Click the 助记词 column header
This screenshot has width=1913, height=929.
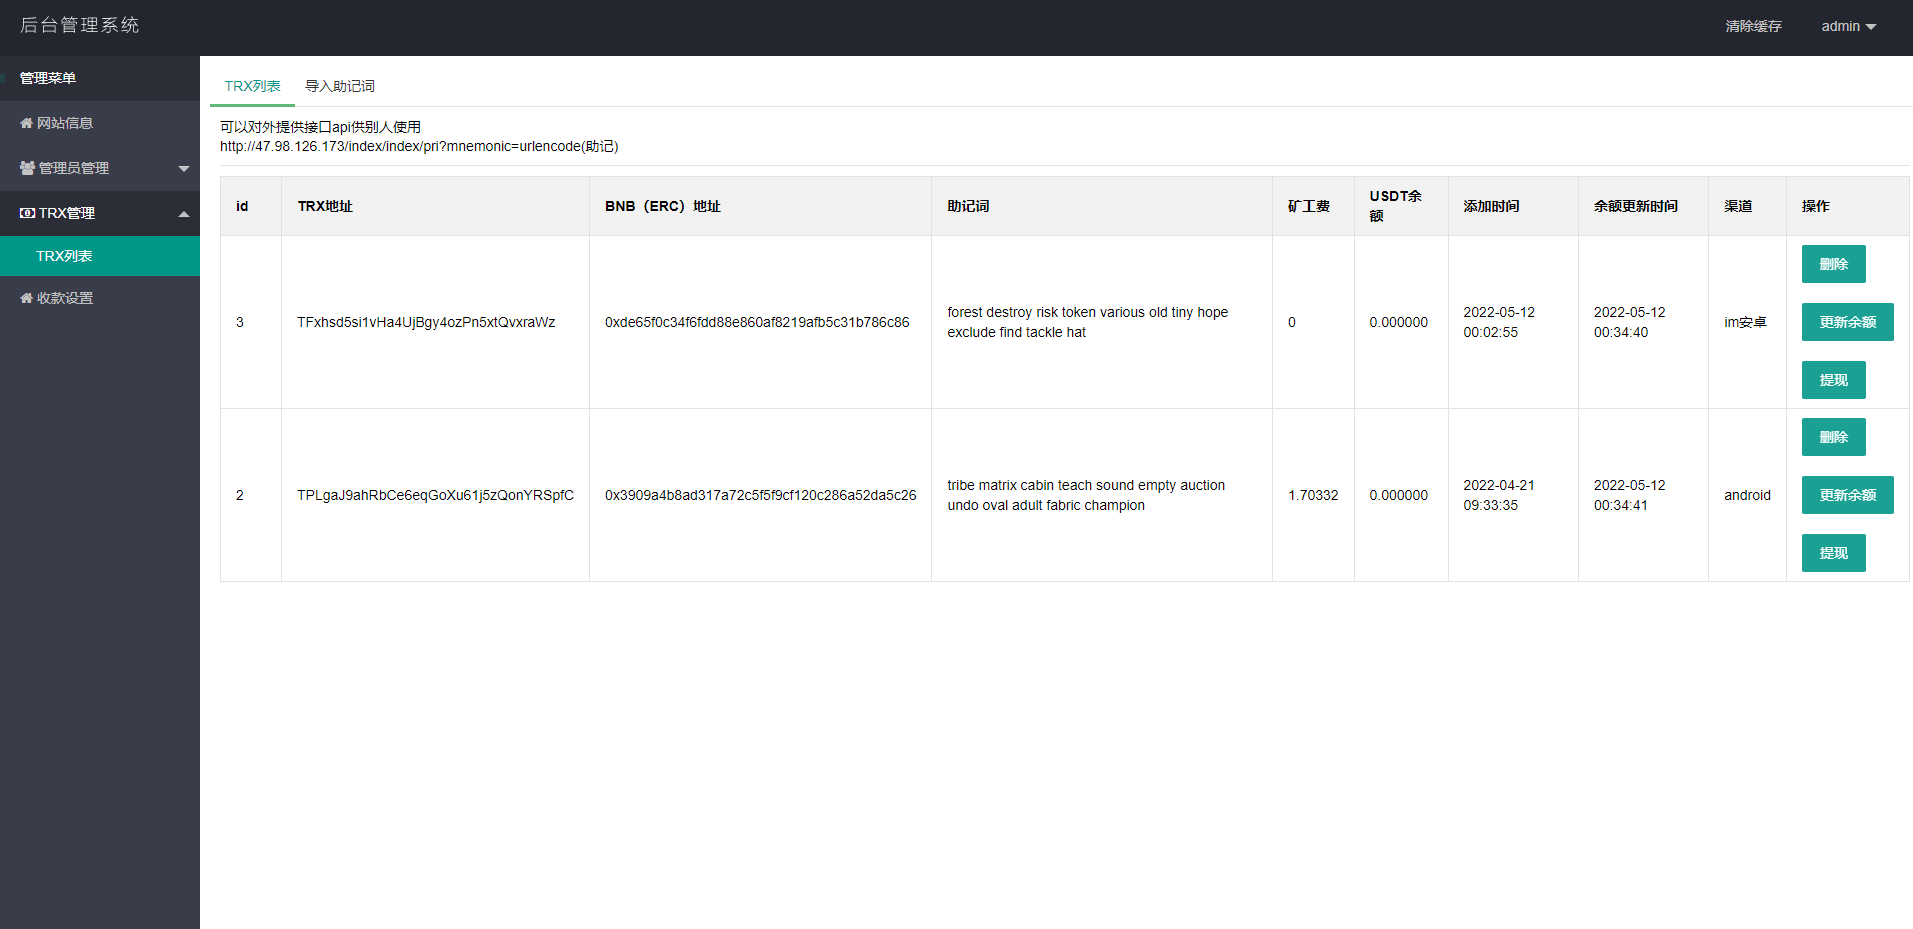pos(968,206)
